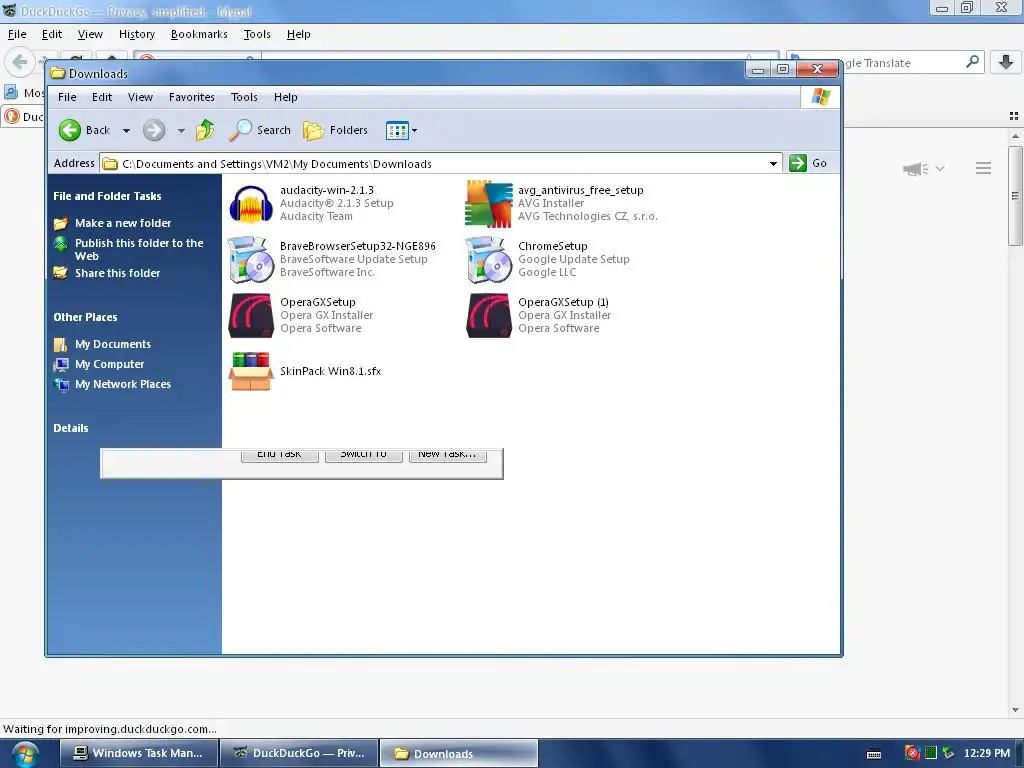Toggle the Folders pane button
Screen dimensions: 1024x768
tap(335, 130)
